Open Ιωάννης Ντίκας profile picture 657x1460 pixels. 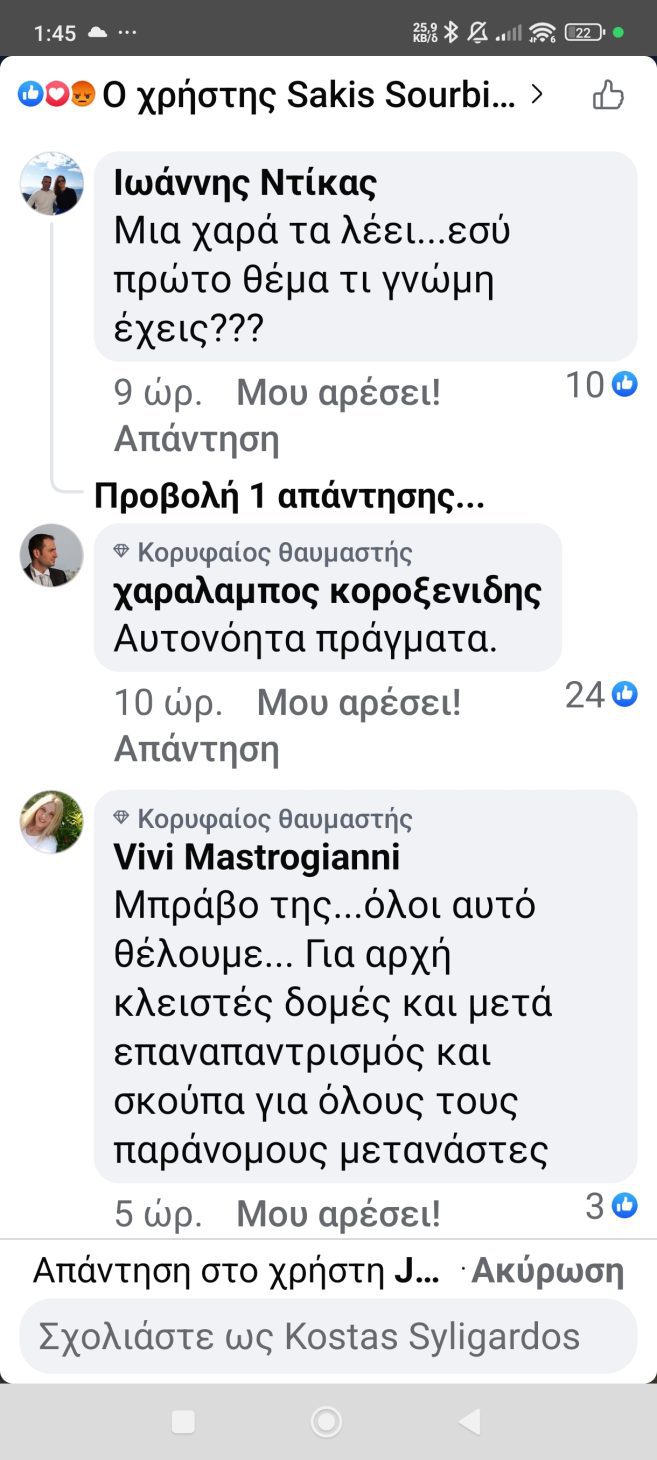click(52, 184)
